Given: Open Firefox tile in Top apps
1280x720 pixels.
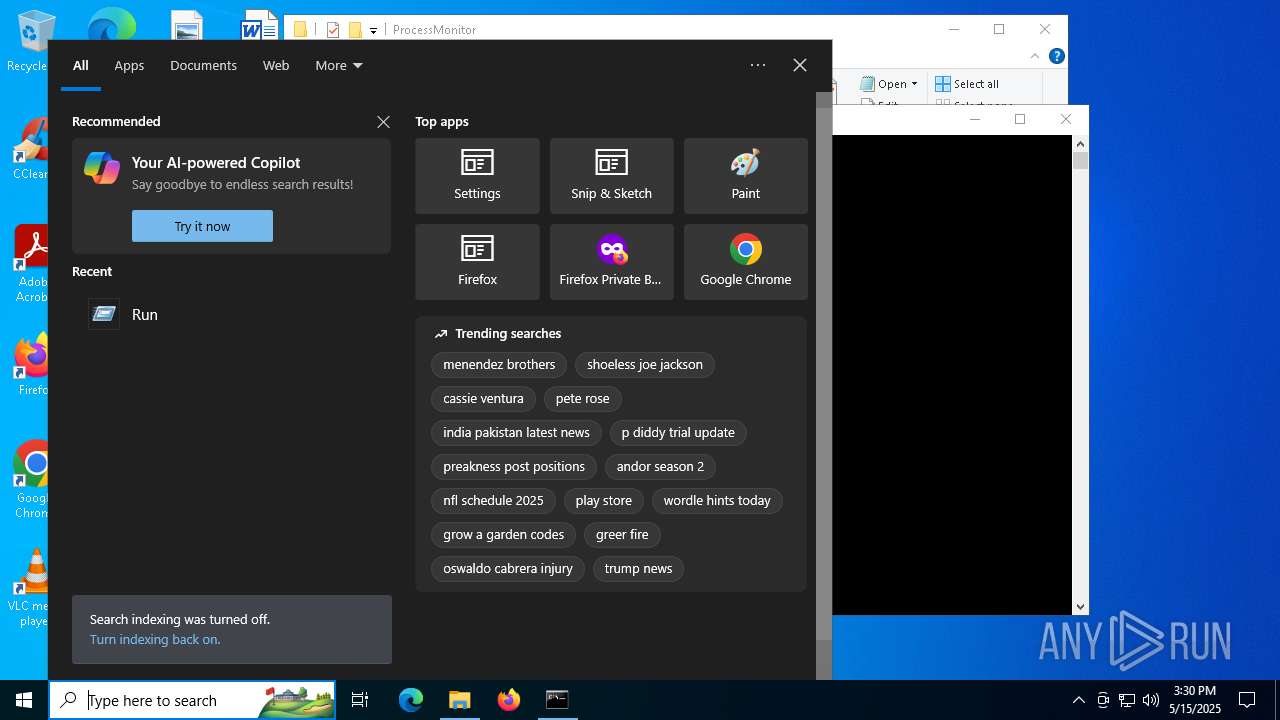Looking at the screenshot, I should pyautogui.click(x=477, y=262).
